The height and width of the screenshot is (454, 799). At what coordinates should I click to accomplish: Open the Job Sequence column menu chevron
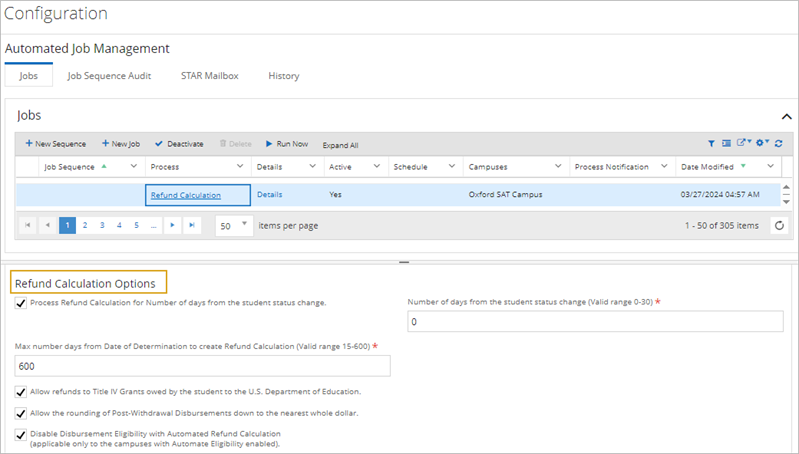(x=134, y=166)
